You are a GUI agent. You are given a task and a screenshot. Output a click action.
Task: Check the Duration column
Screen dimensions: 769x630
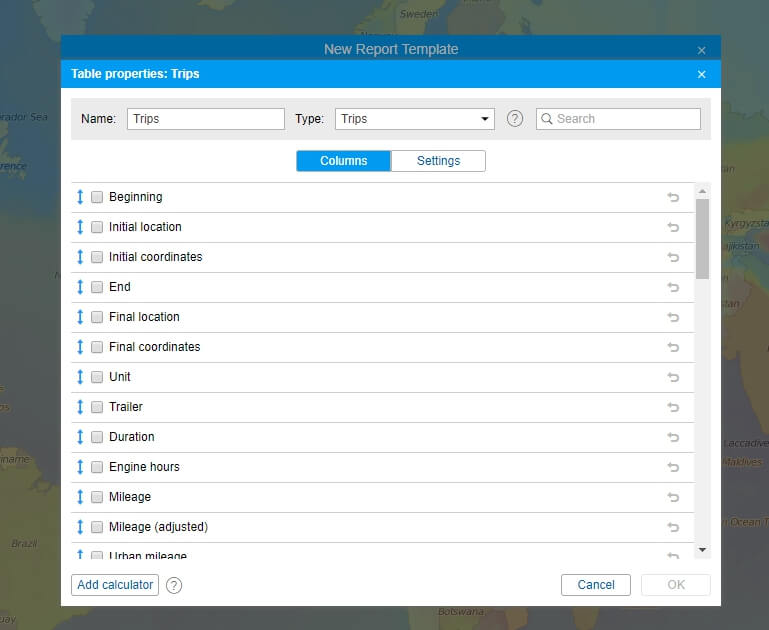97,437
